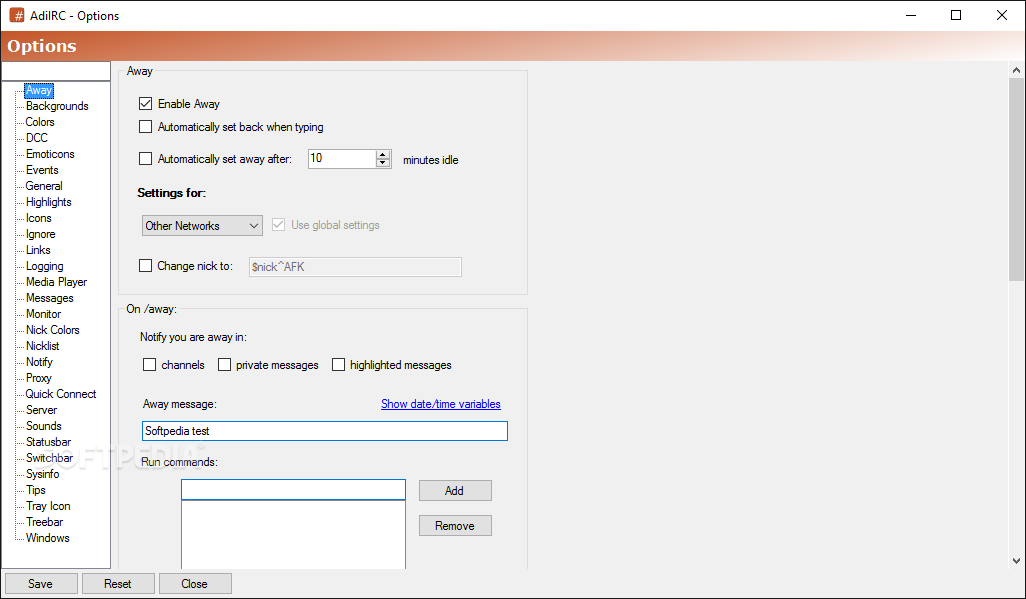Open the Server options page
The image size is (1026, 599).
(x=41, y=410)
